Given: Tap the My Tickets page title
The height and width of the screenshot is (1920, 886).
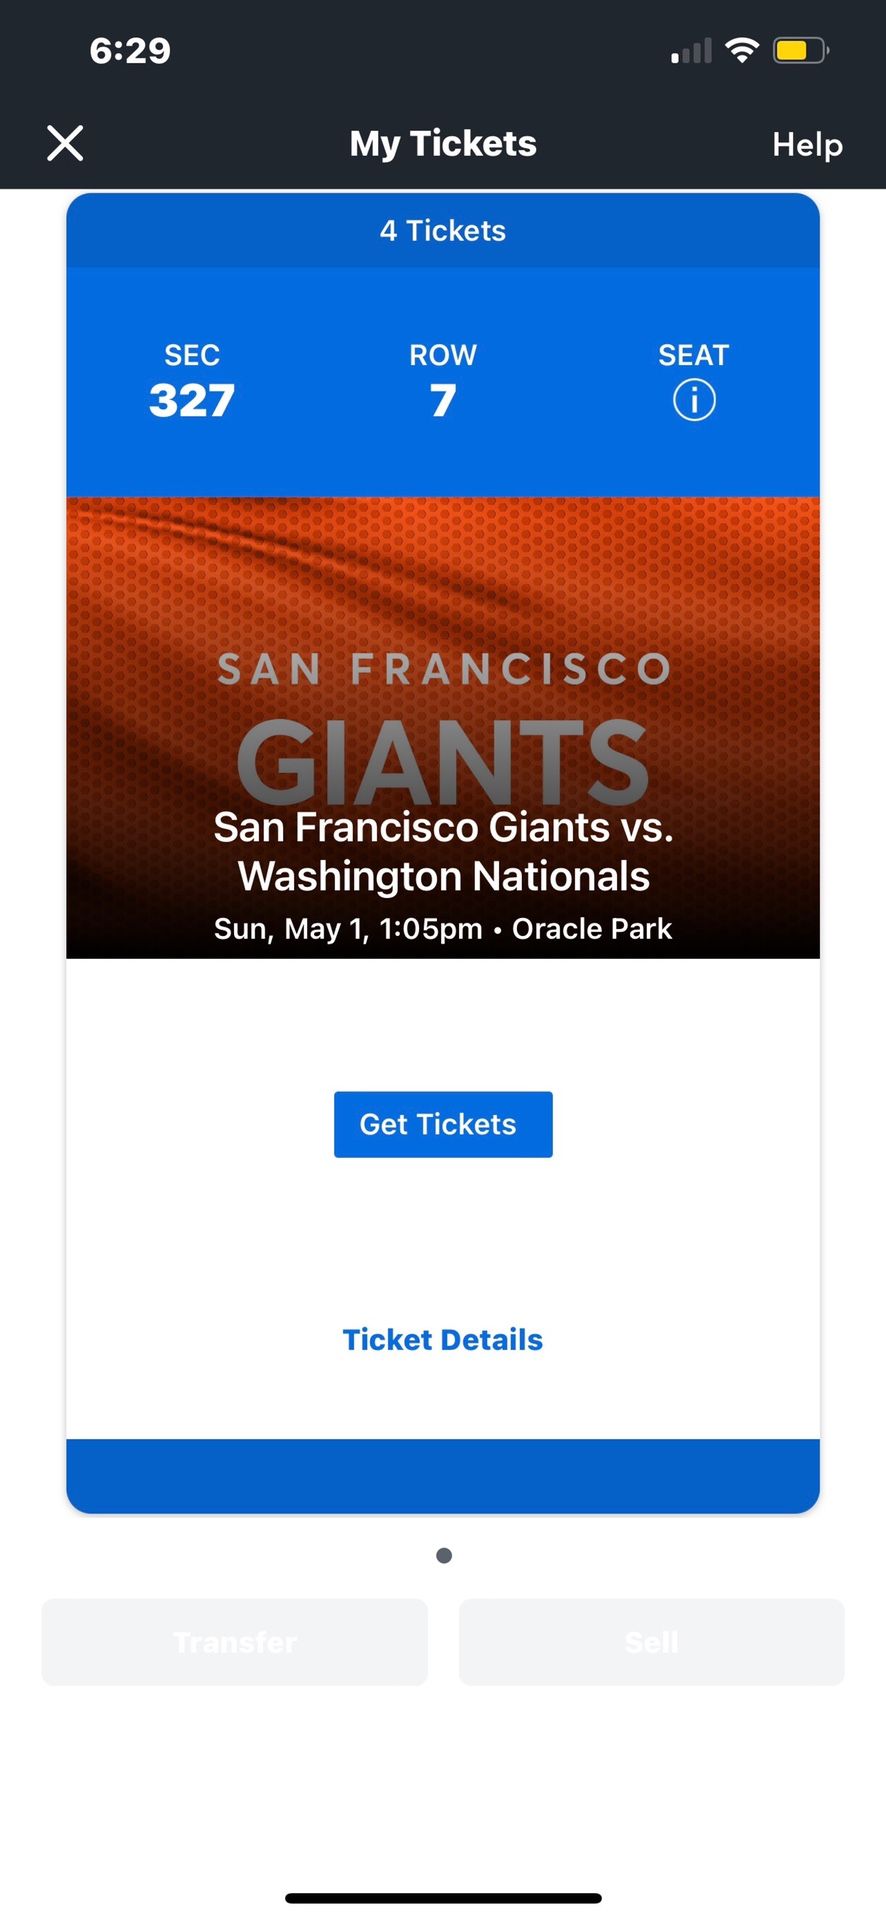Looking at the screenshot, I should tap(443, 144).
